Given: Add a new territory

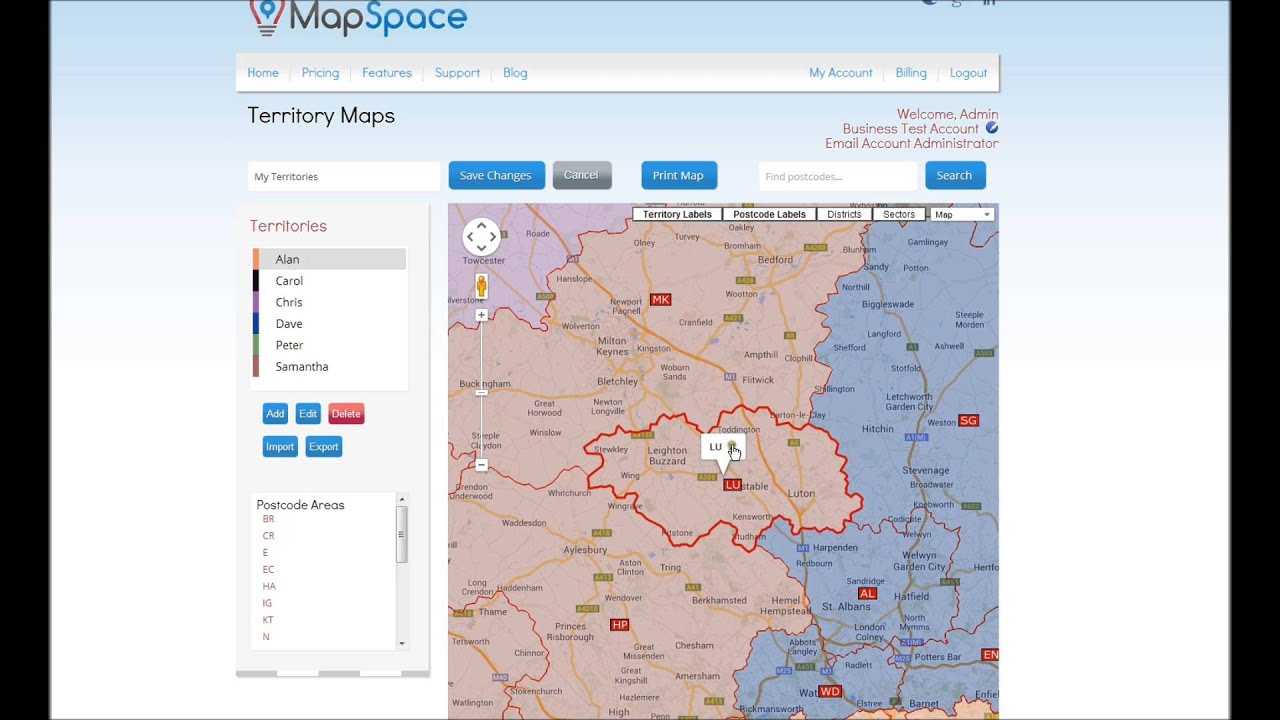Looking at the screenshot, I should (275, 414).
